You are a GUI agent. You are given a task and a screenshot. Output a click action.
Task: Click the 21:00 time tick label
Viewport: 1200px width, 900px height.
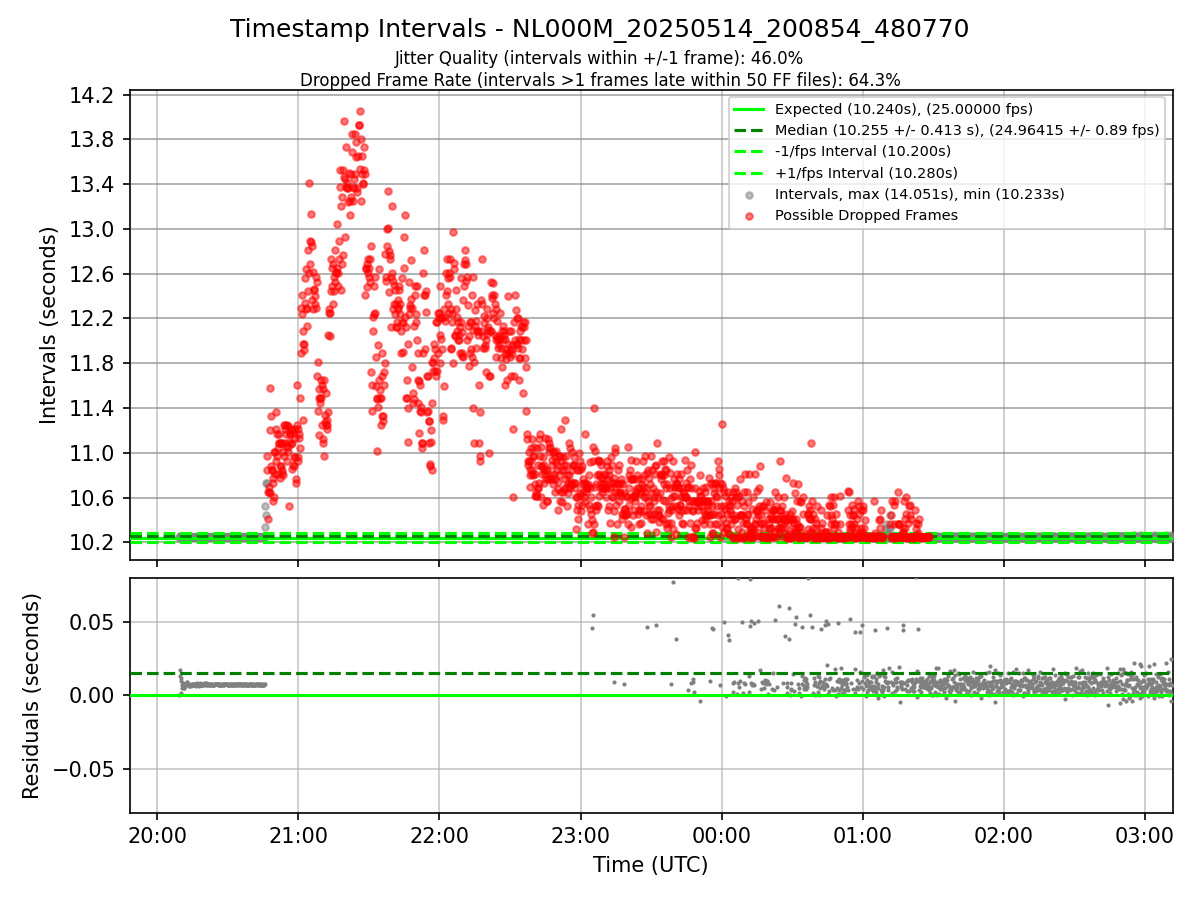tap(298, 835)
